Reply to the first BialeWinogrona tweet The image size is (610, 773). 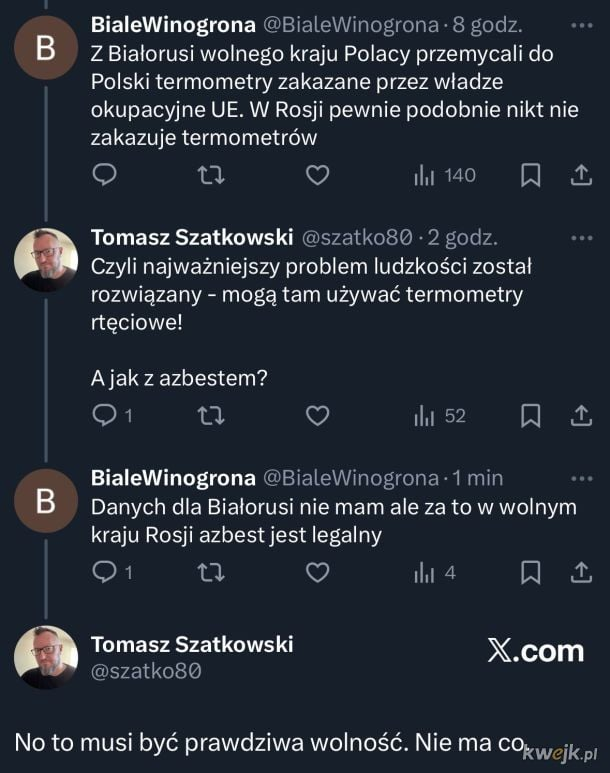106,175
